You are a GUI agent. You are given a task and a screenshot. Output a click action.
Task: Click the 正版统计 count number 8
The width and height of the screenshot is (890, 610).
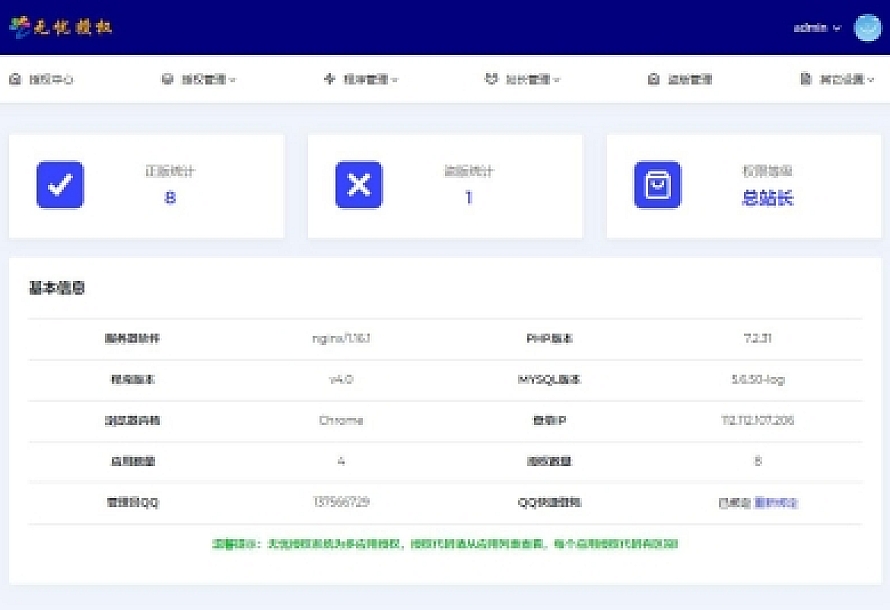[170, 198]
